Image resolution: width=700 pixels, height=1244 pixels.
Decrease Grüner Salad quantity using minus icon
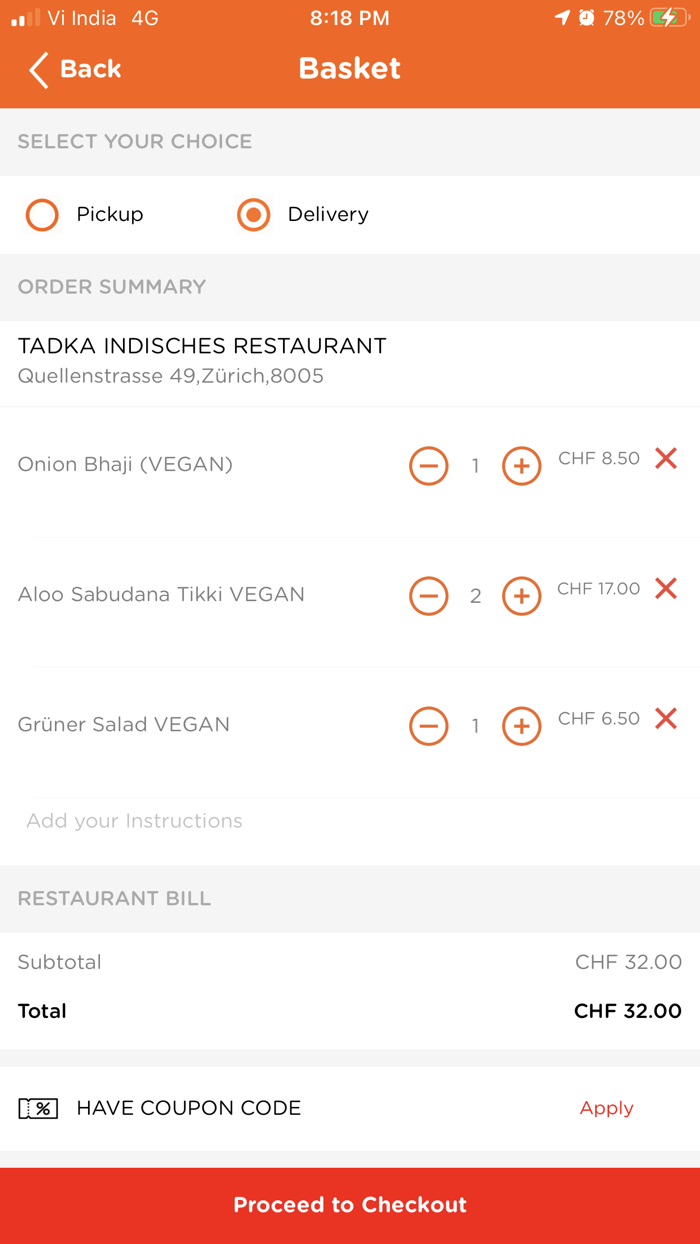point(428,726)
